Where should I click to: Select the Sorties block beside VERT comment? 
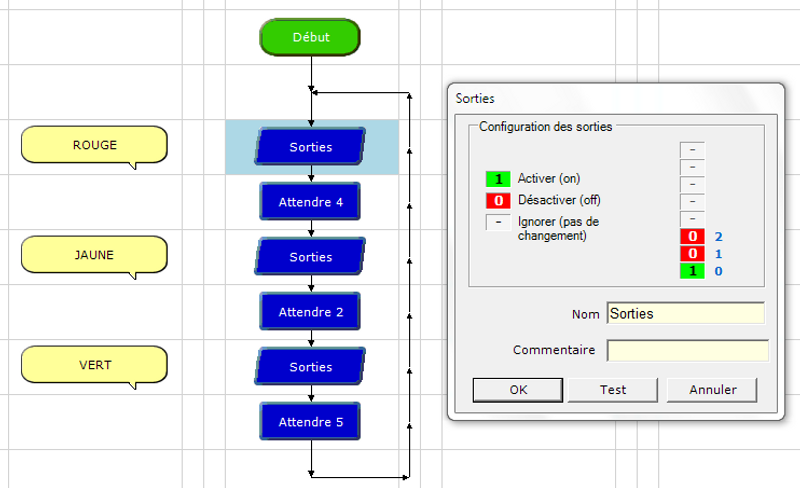pyautogui.click(x=310, y=367)
